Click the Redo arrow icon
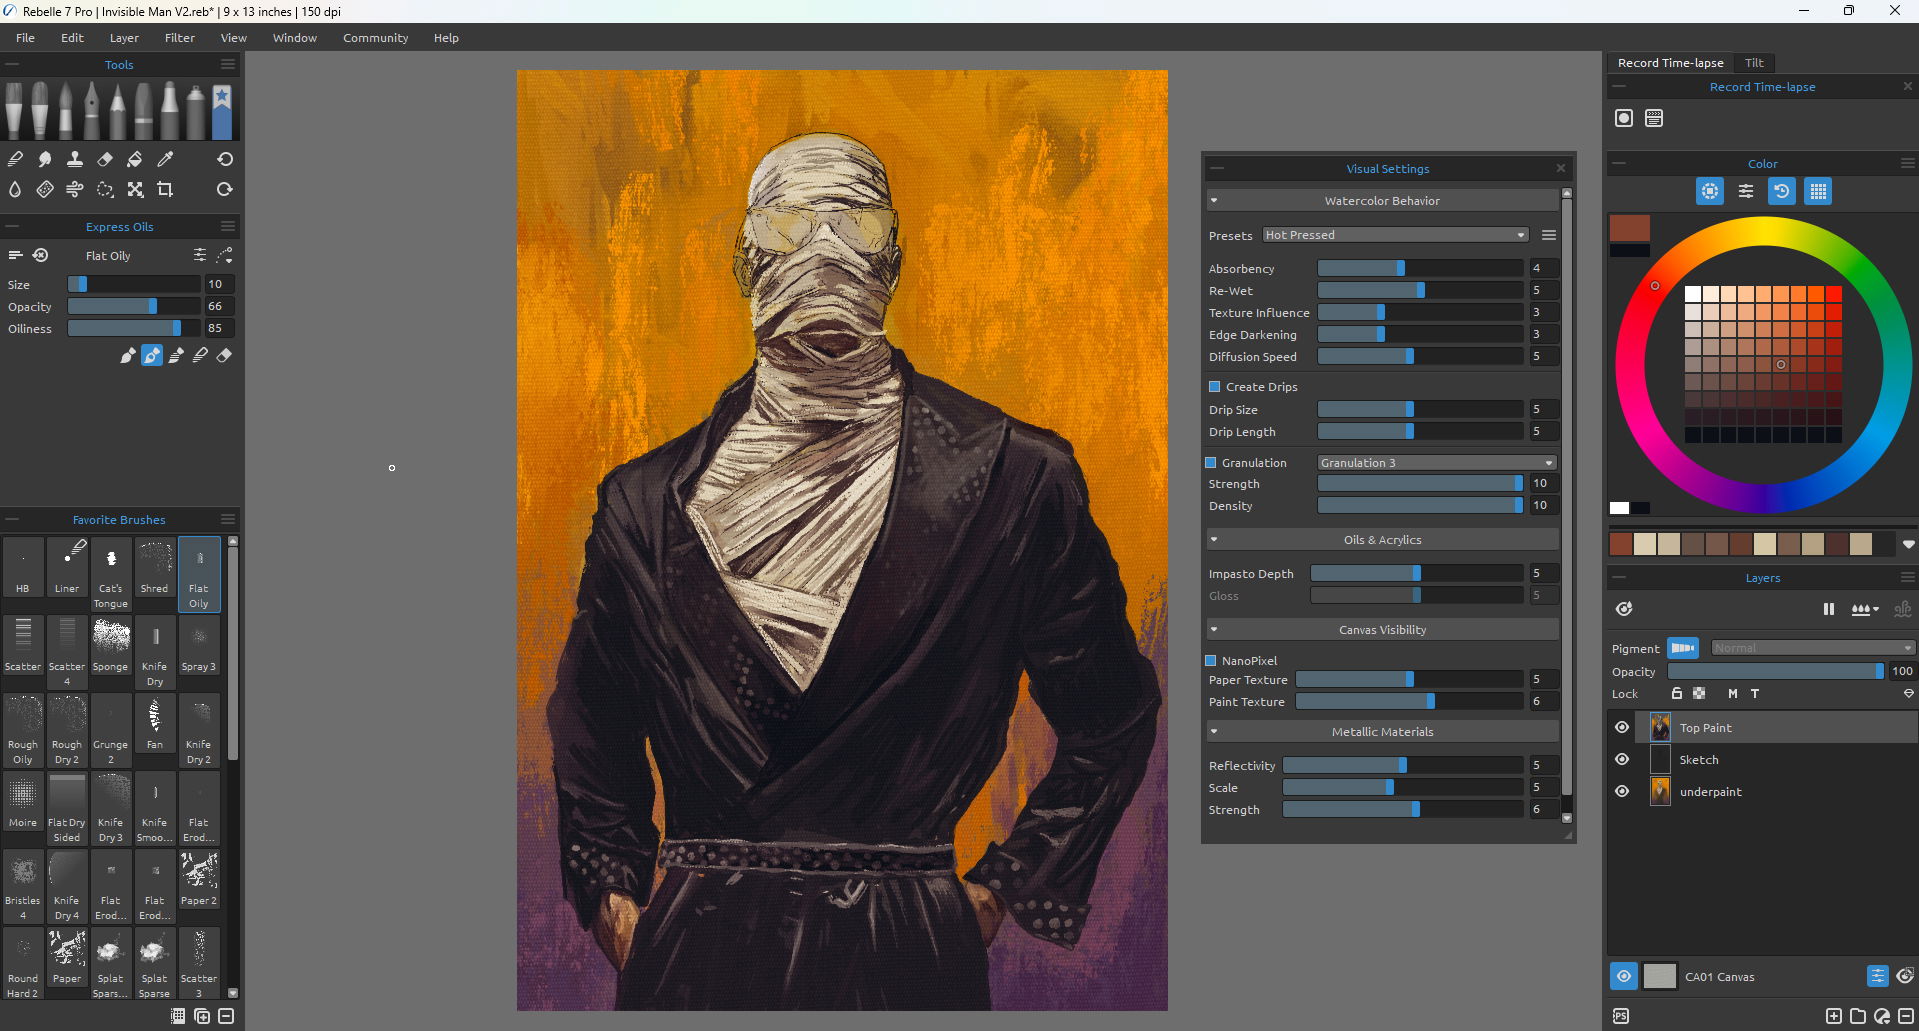The height and width of the screenshot is (1031, 1919). (225, 189)
